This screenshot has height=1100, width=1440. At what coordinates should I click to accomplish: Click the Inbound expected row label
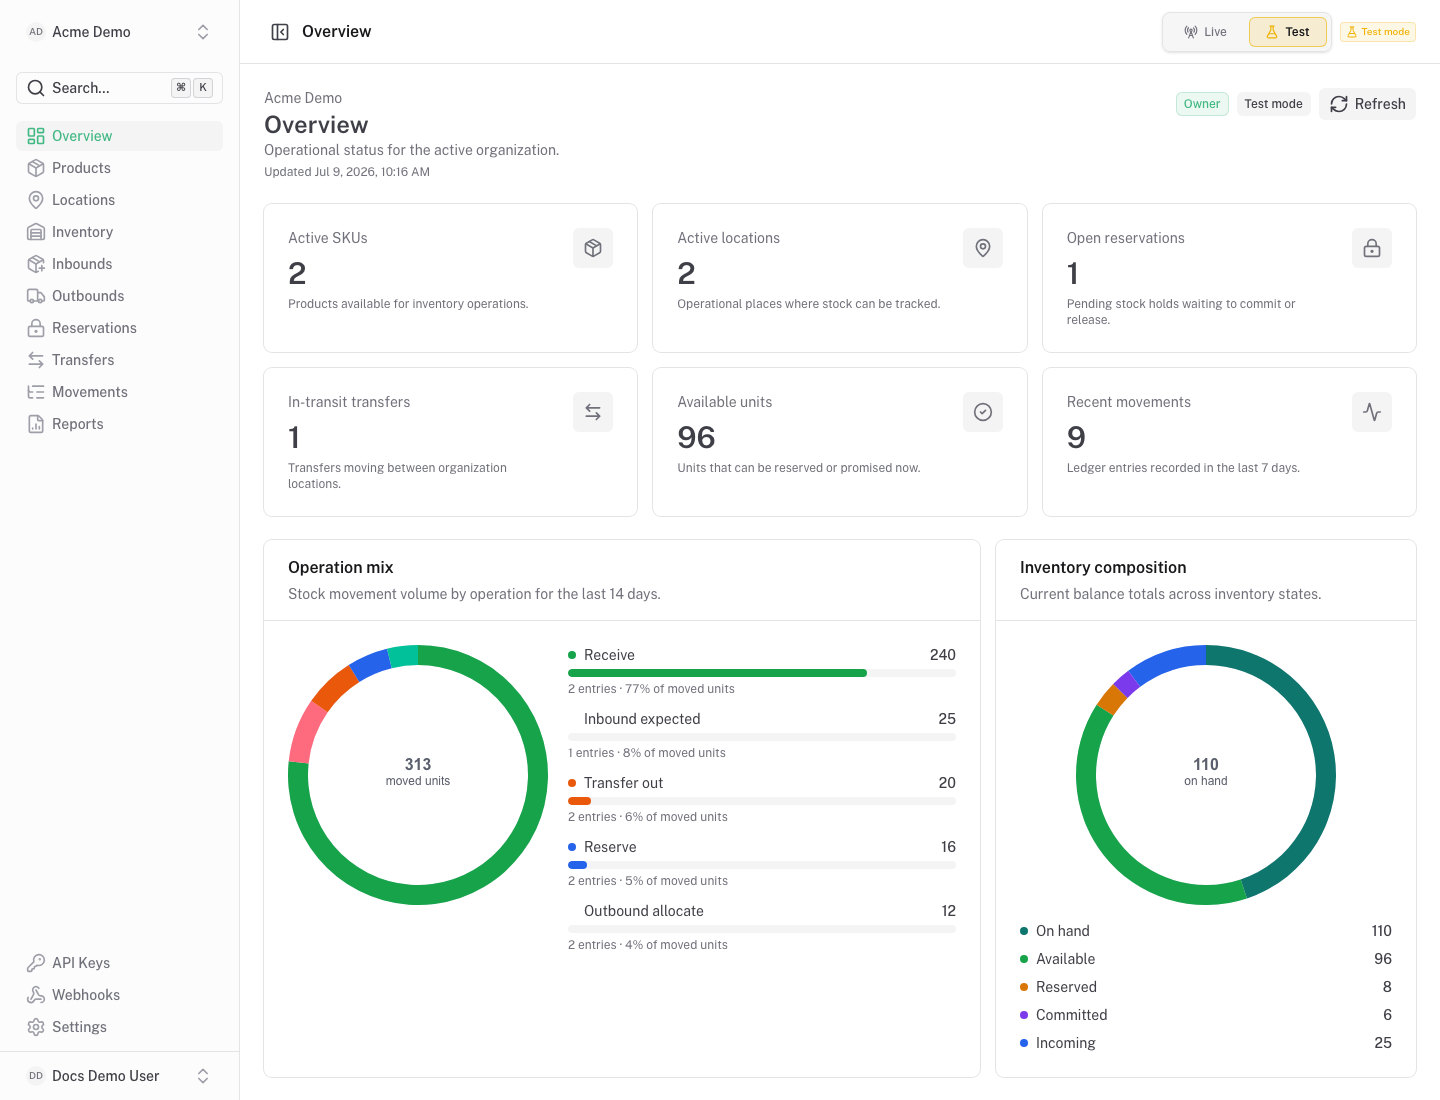(642, 719)
